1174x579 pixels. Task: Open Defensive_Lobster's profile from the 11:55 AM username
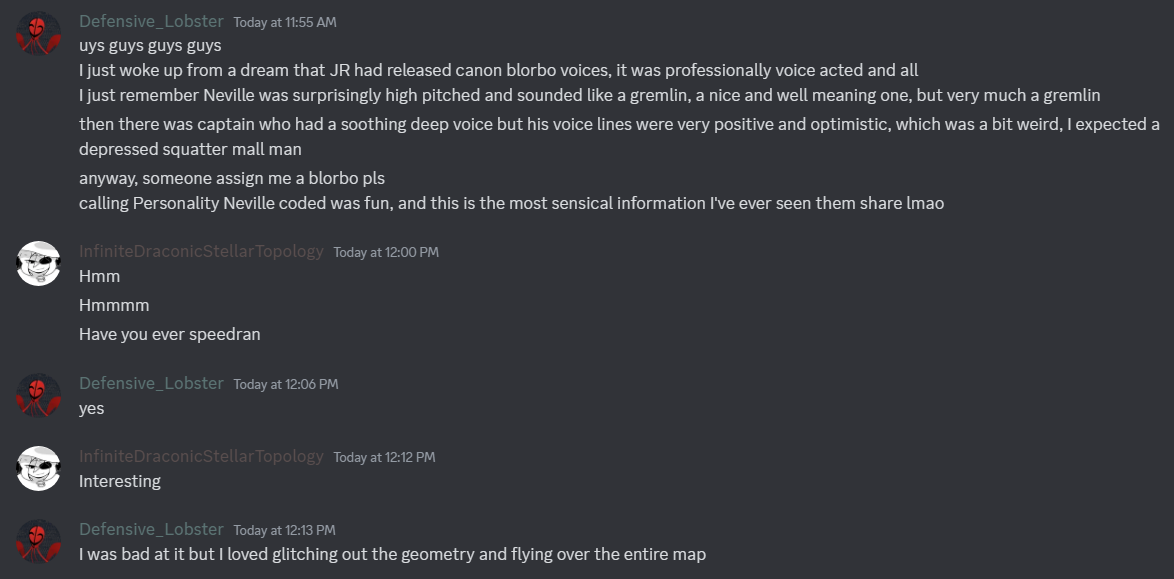coord(151,21)
